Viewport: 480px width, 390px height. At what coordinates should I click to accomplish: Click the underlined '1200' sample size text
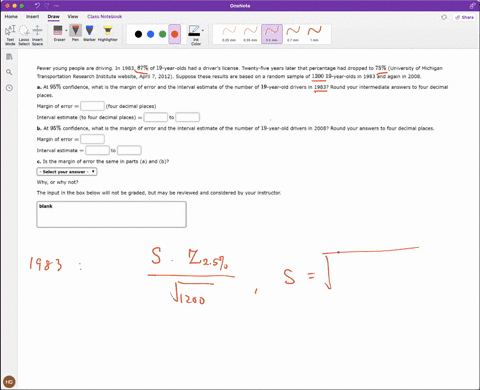click(318, 76)
